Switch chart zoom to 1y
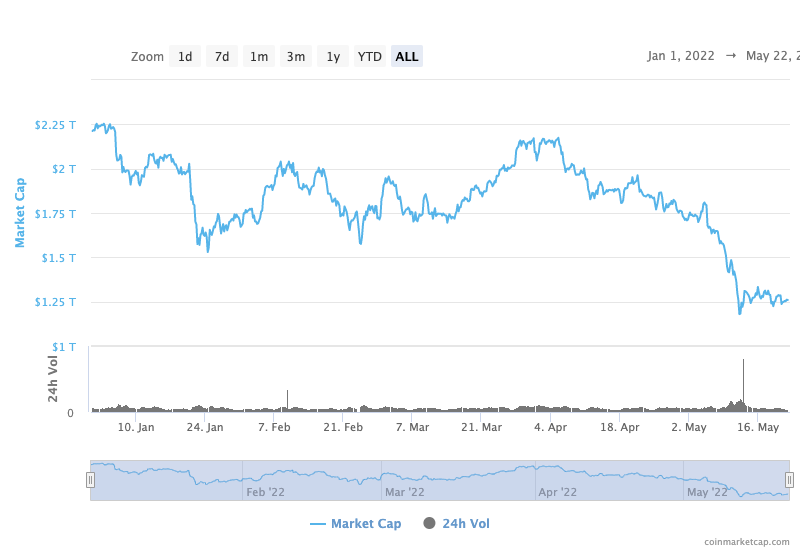This screenshot has width=800, height=550. (x=333, y=56)
